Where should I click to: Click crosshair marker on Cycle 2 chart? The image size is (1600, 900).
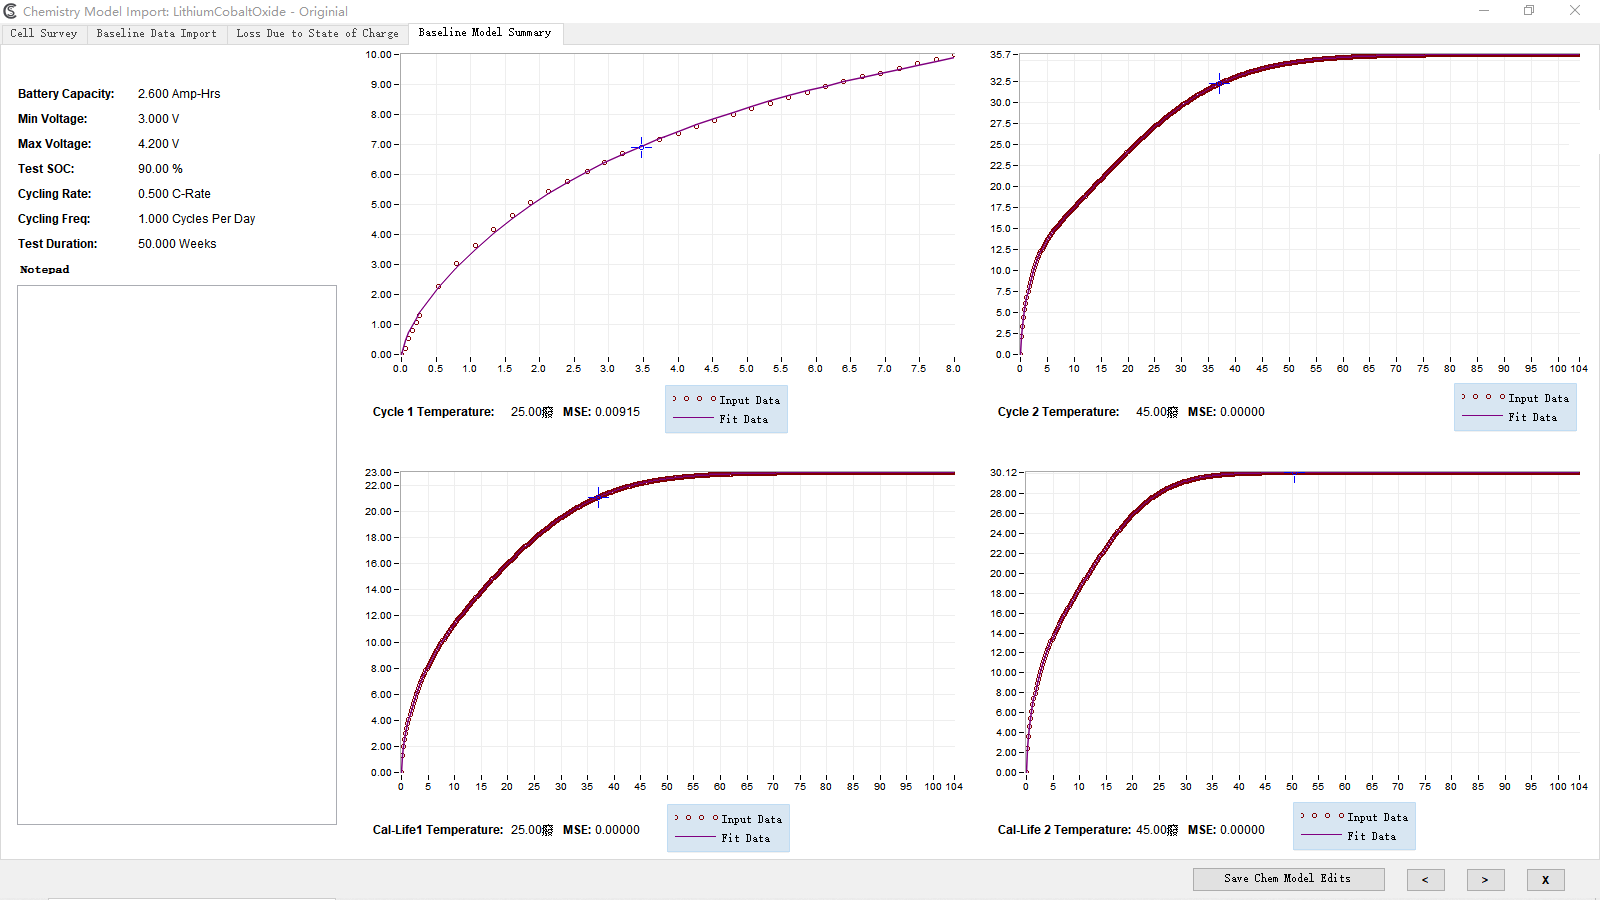pyautogui.click(x=1218, y=84)
